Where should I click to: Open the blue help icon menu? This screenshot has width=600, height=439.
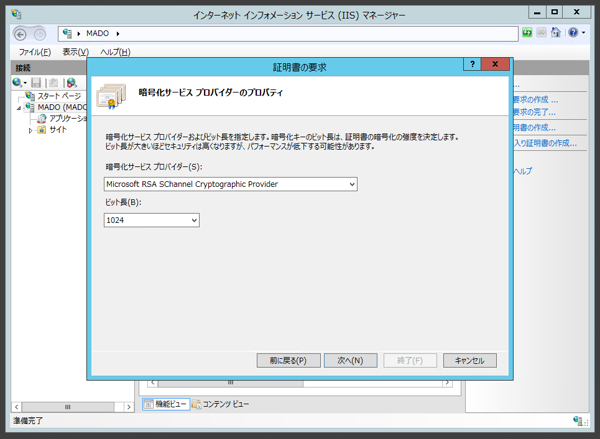pos(573,33)
